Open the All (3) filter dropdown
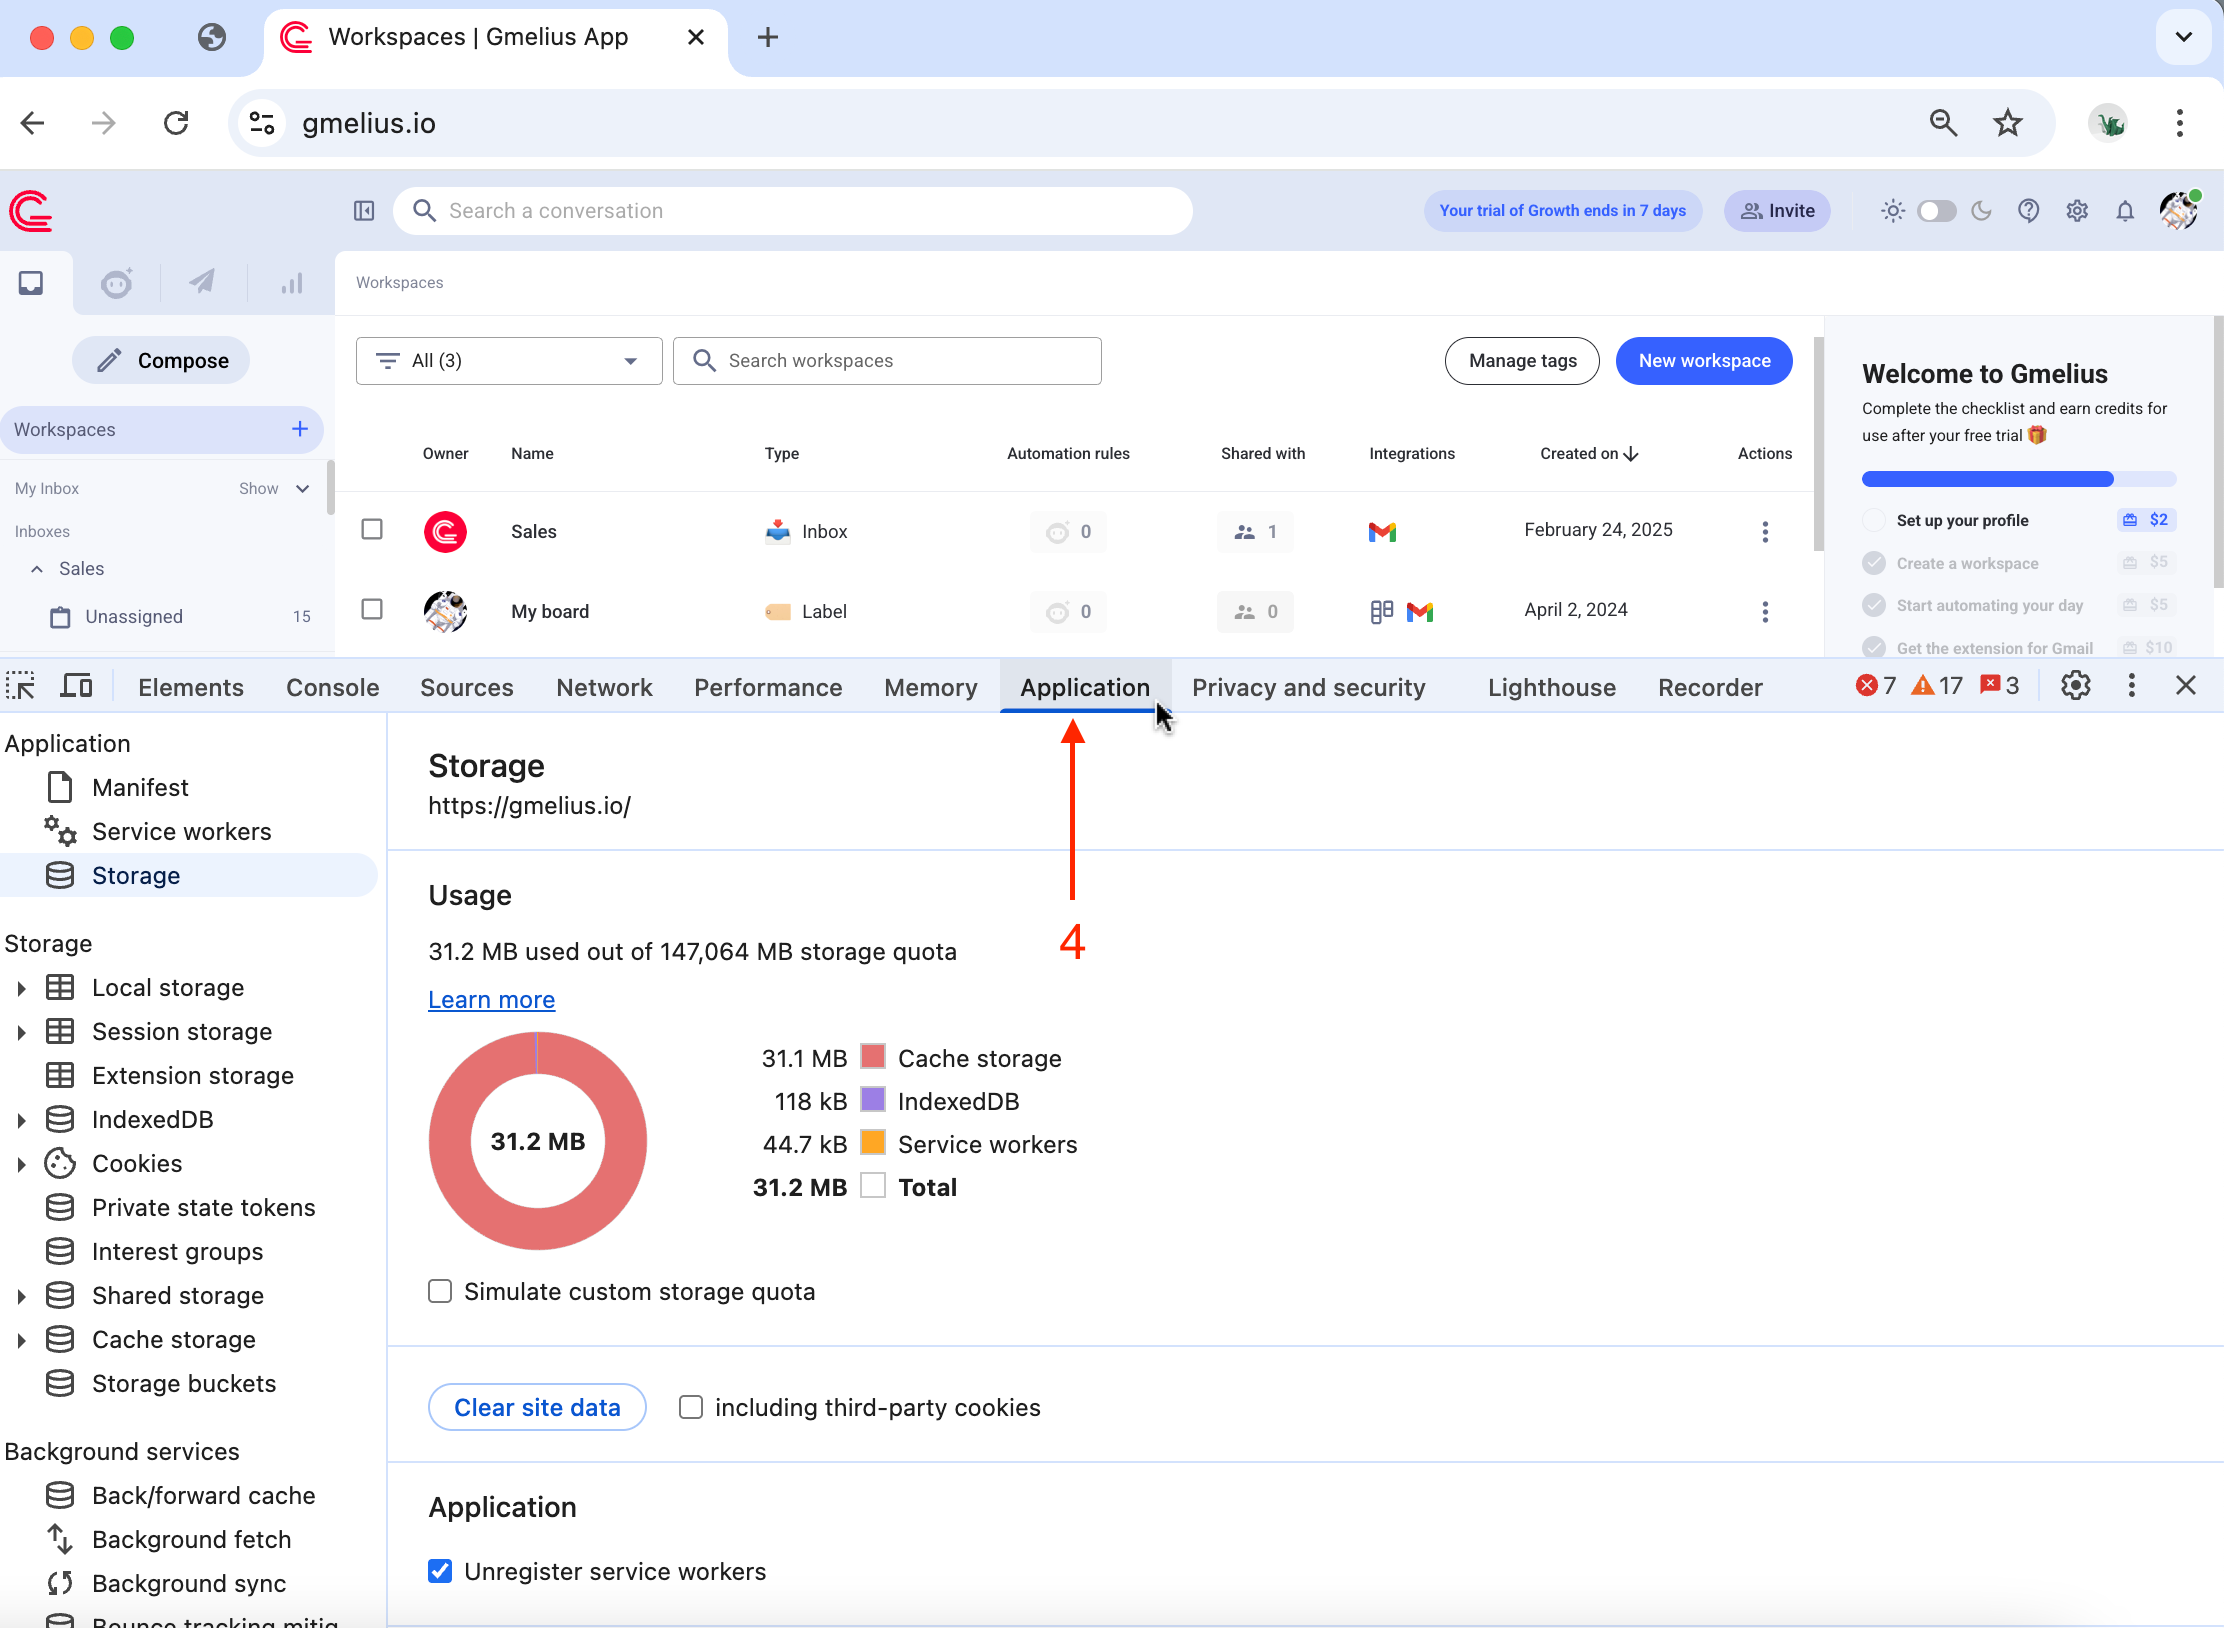2224x1628 pixels. click(x=509, y=361)
